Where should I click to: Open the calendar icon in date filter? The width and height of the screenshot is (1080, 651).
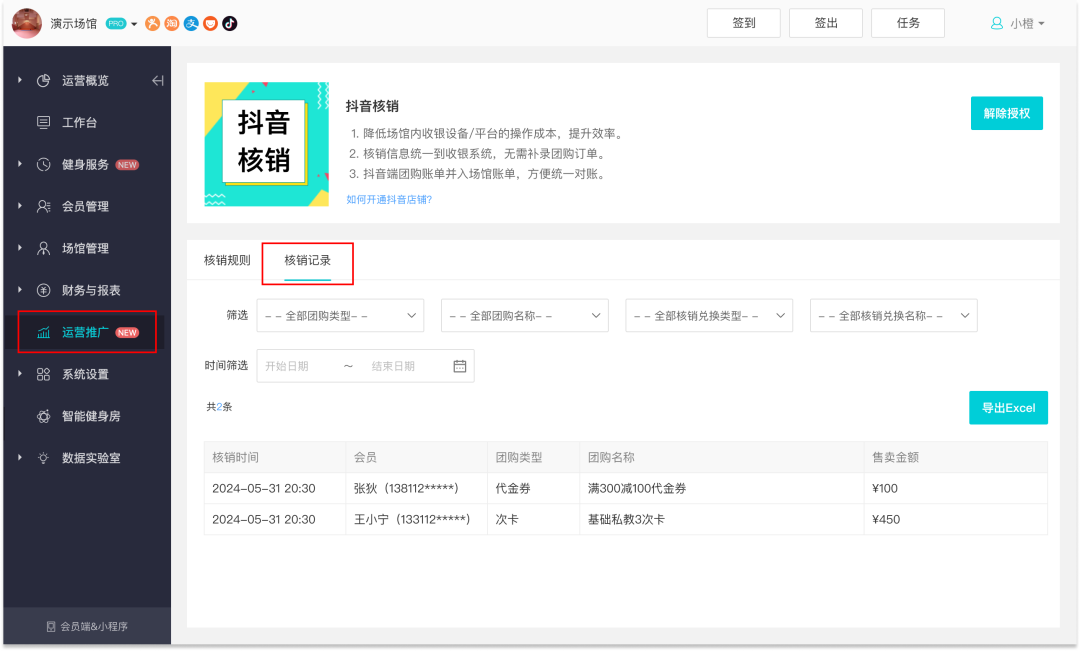[460, 366]
